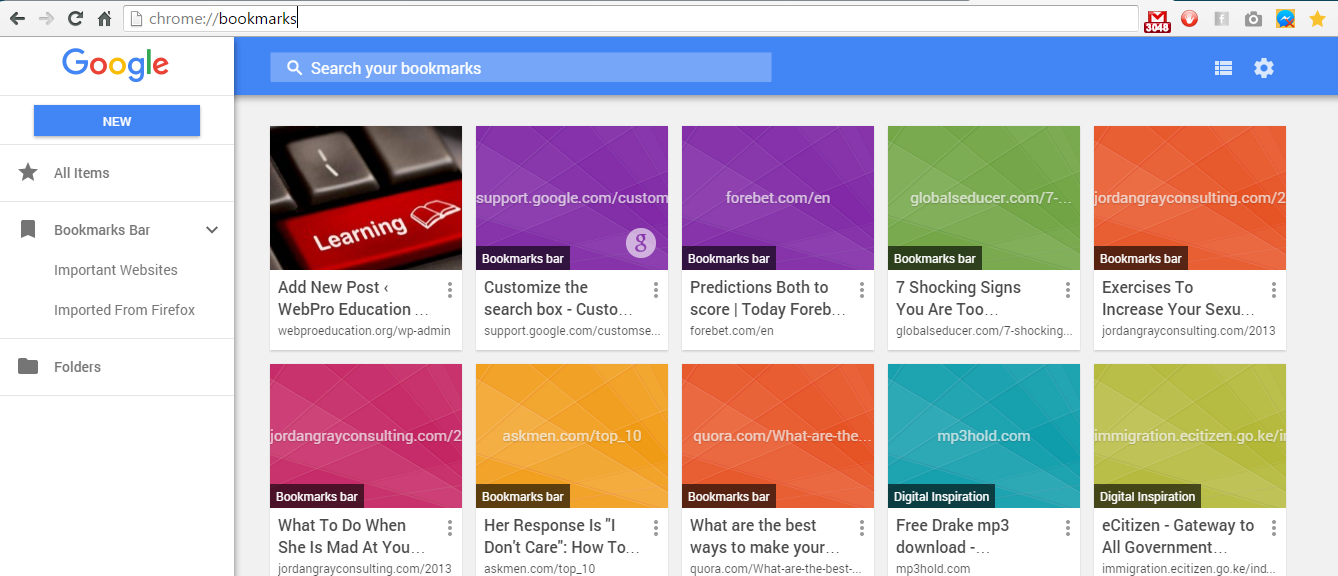Image resolution: width=1338 pixels, height=576 pixels.
Task: Click the camera screenshot extension icon
Action: (x=1253, y=19)
